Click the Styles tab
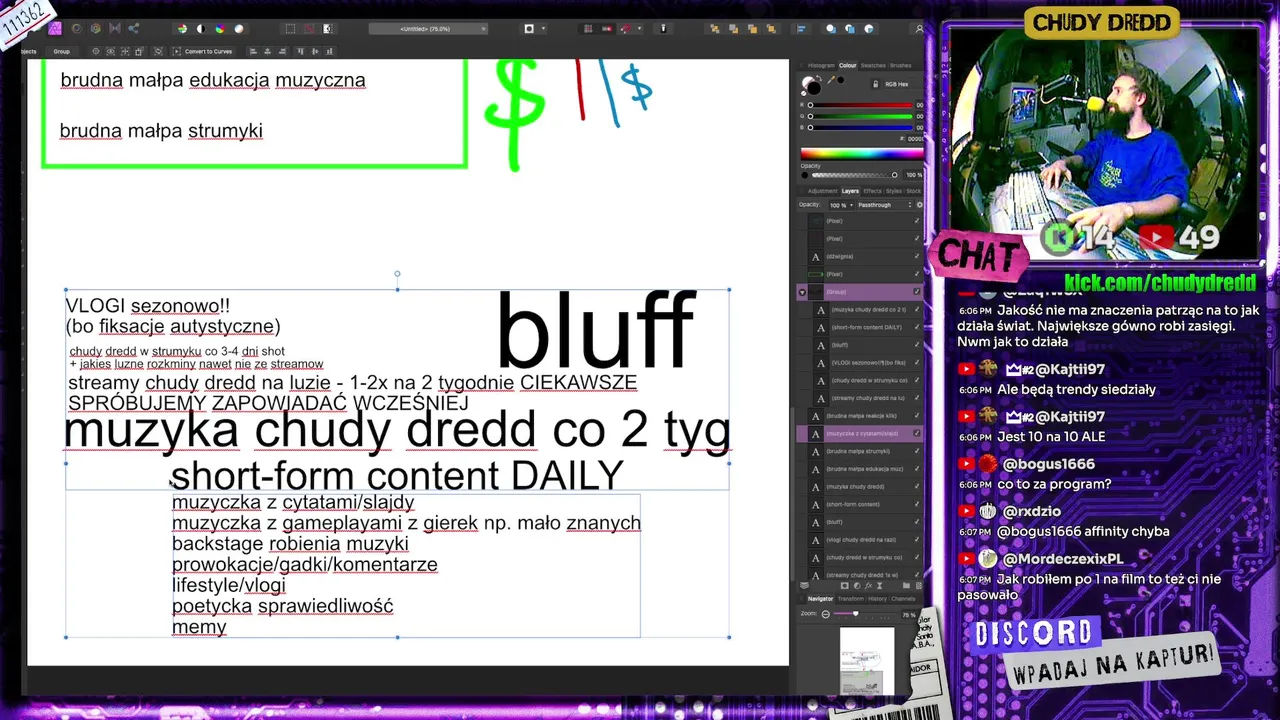 (894, 191)
